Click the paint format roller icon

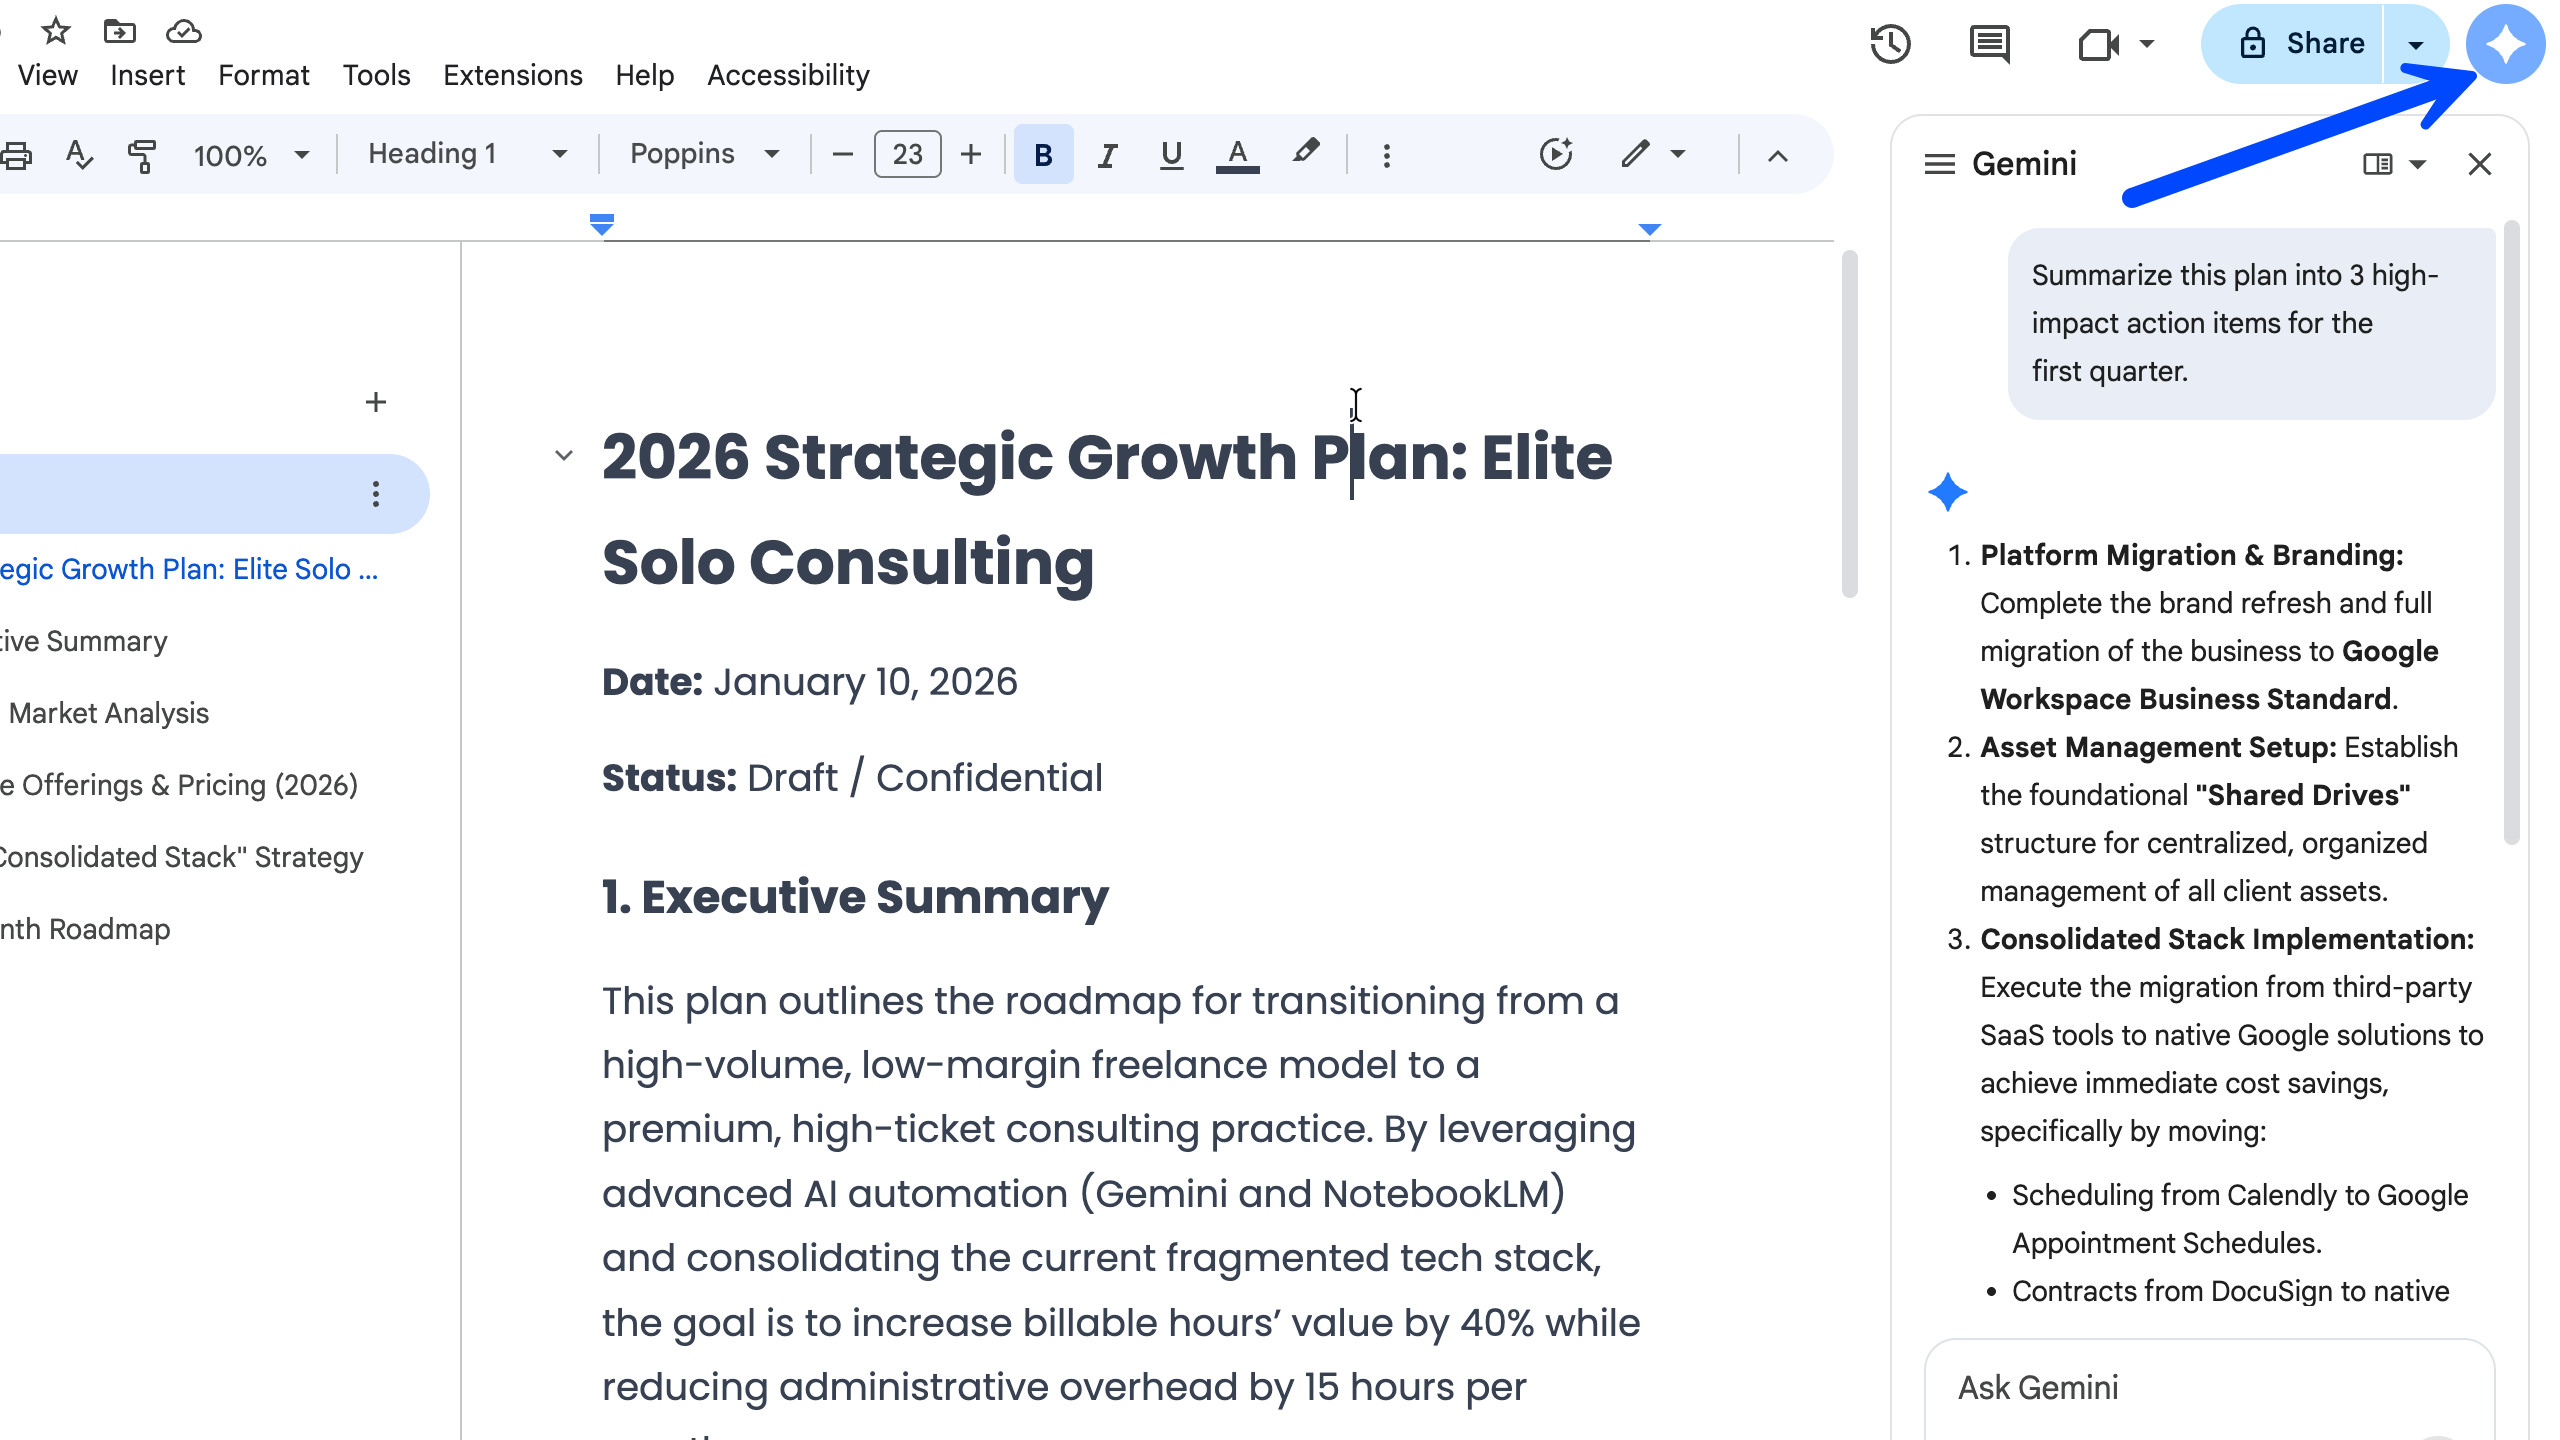coord(142,155)
